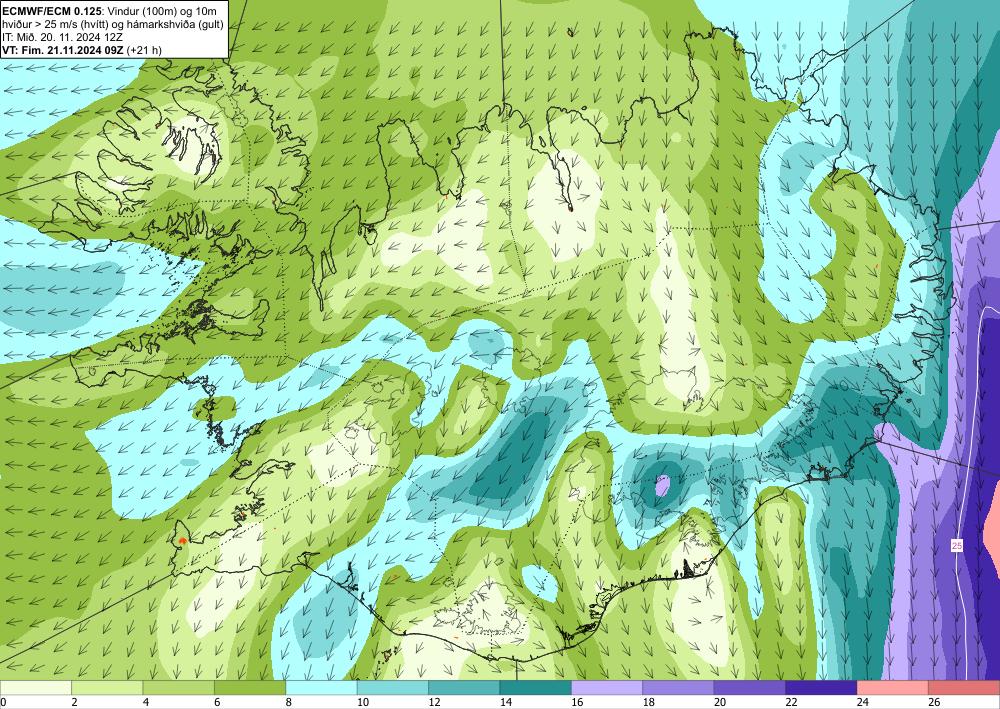The height and width of the screenshot is (709, 1000).
Task: Click the light cyan 8–10 m/s legend swatch
Action: (x=321, y=687)
